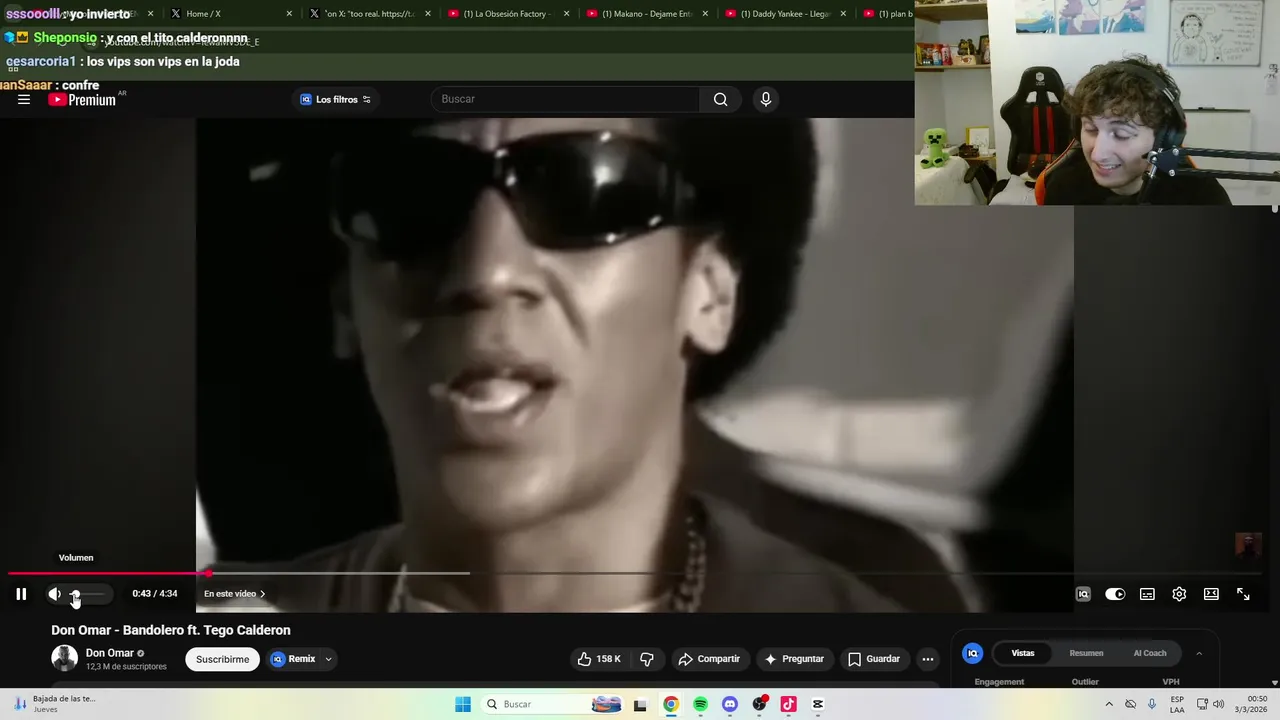Screen dimensions: 1280x720
Task: Open Discord from the taskbar
Action: pyautogui.click(x=730, y=704)
